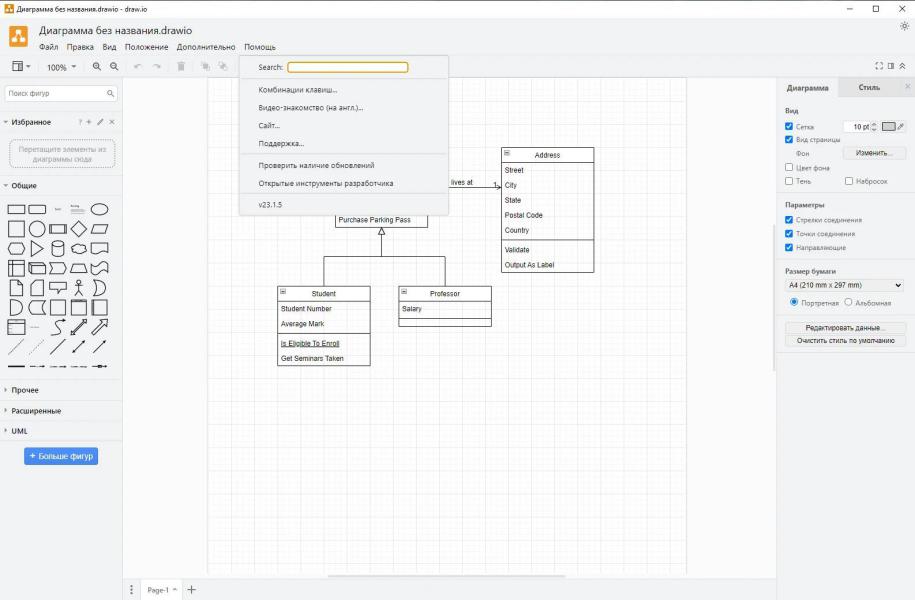This screenshot has width=915, height=600.
Task: Collapse the Общие shapes section
Action: point(6,186)
